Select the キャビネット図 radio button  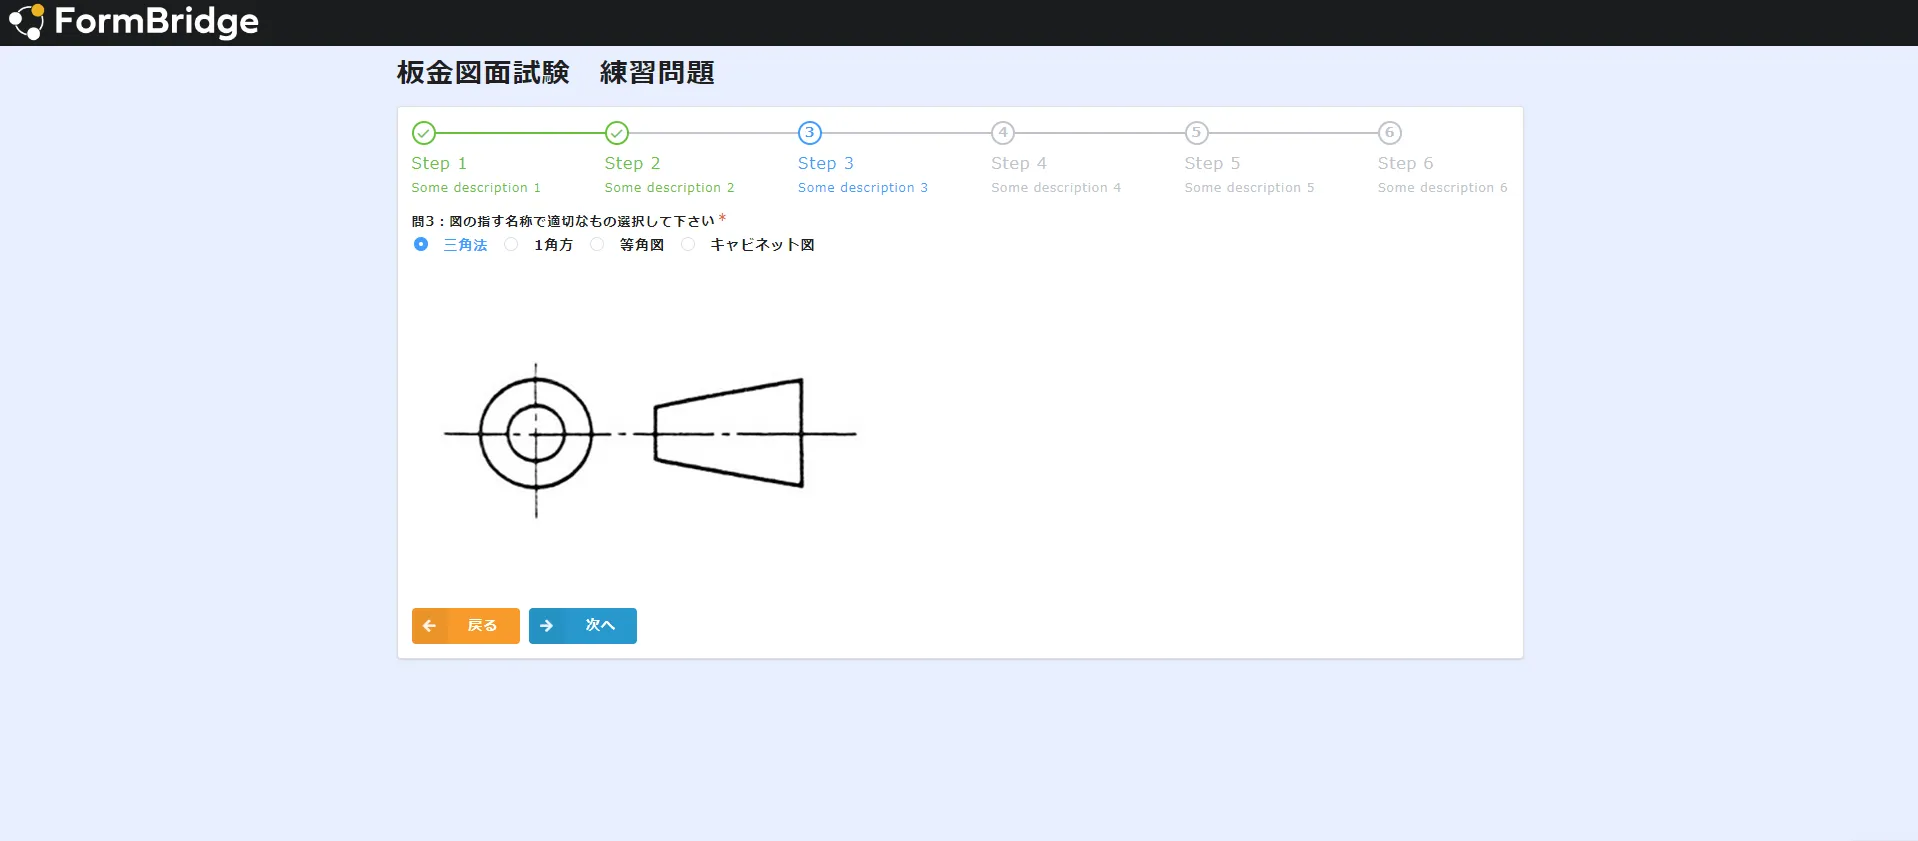click(x=688, y=245)
